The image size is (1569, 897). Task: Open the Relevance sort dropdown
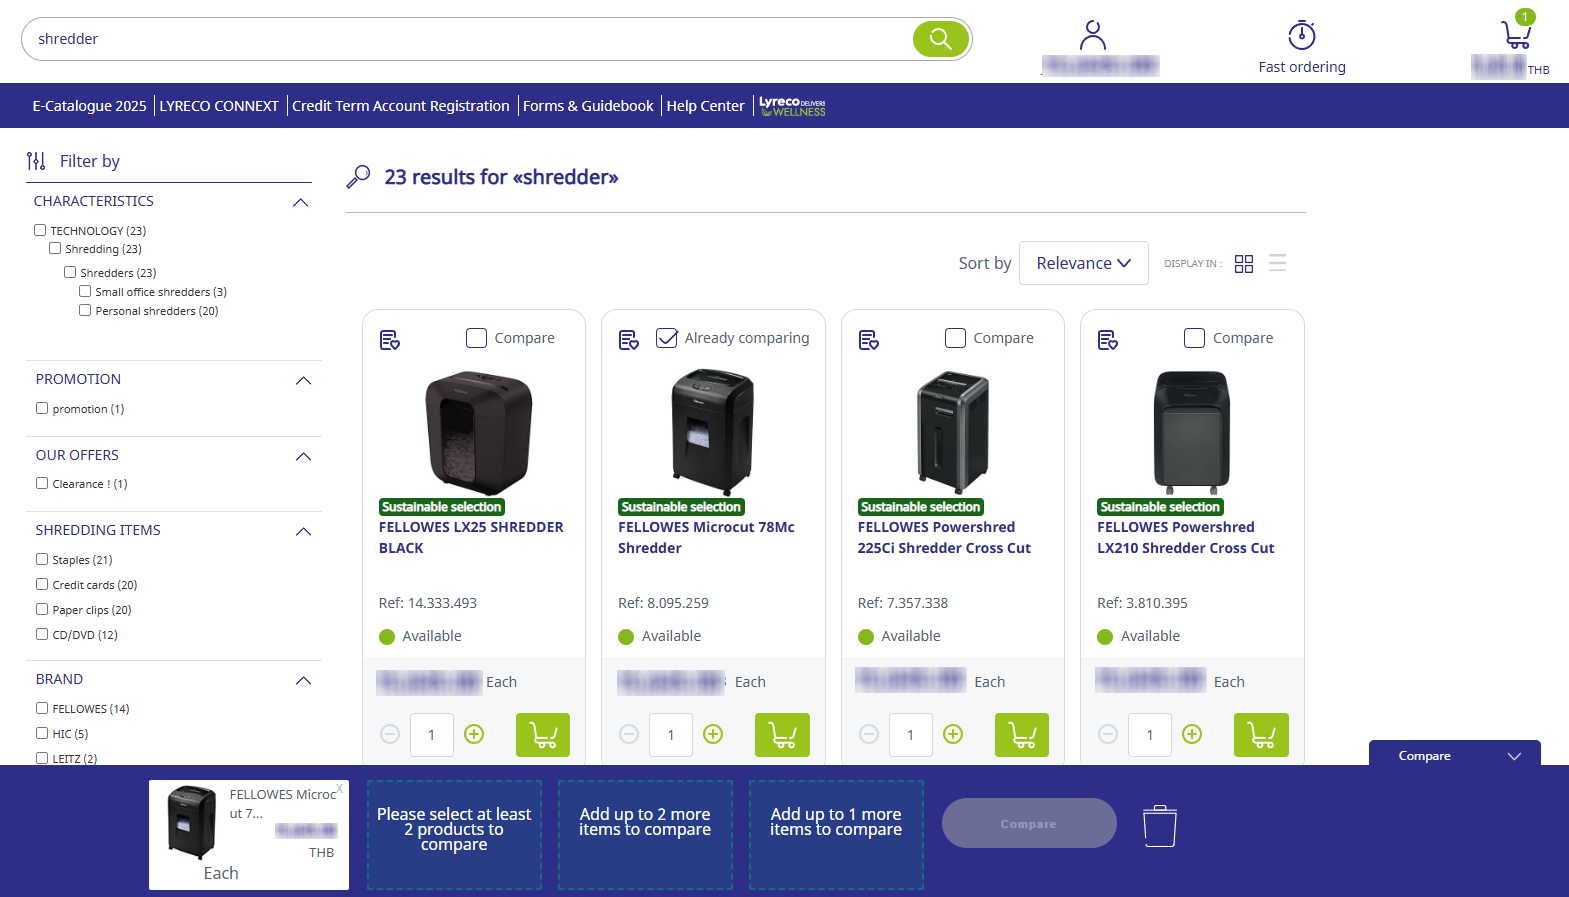tap(1083, 263)
